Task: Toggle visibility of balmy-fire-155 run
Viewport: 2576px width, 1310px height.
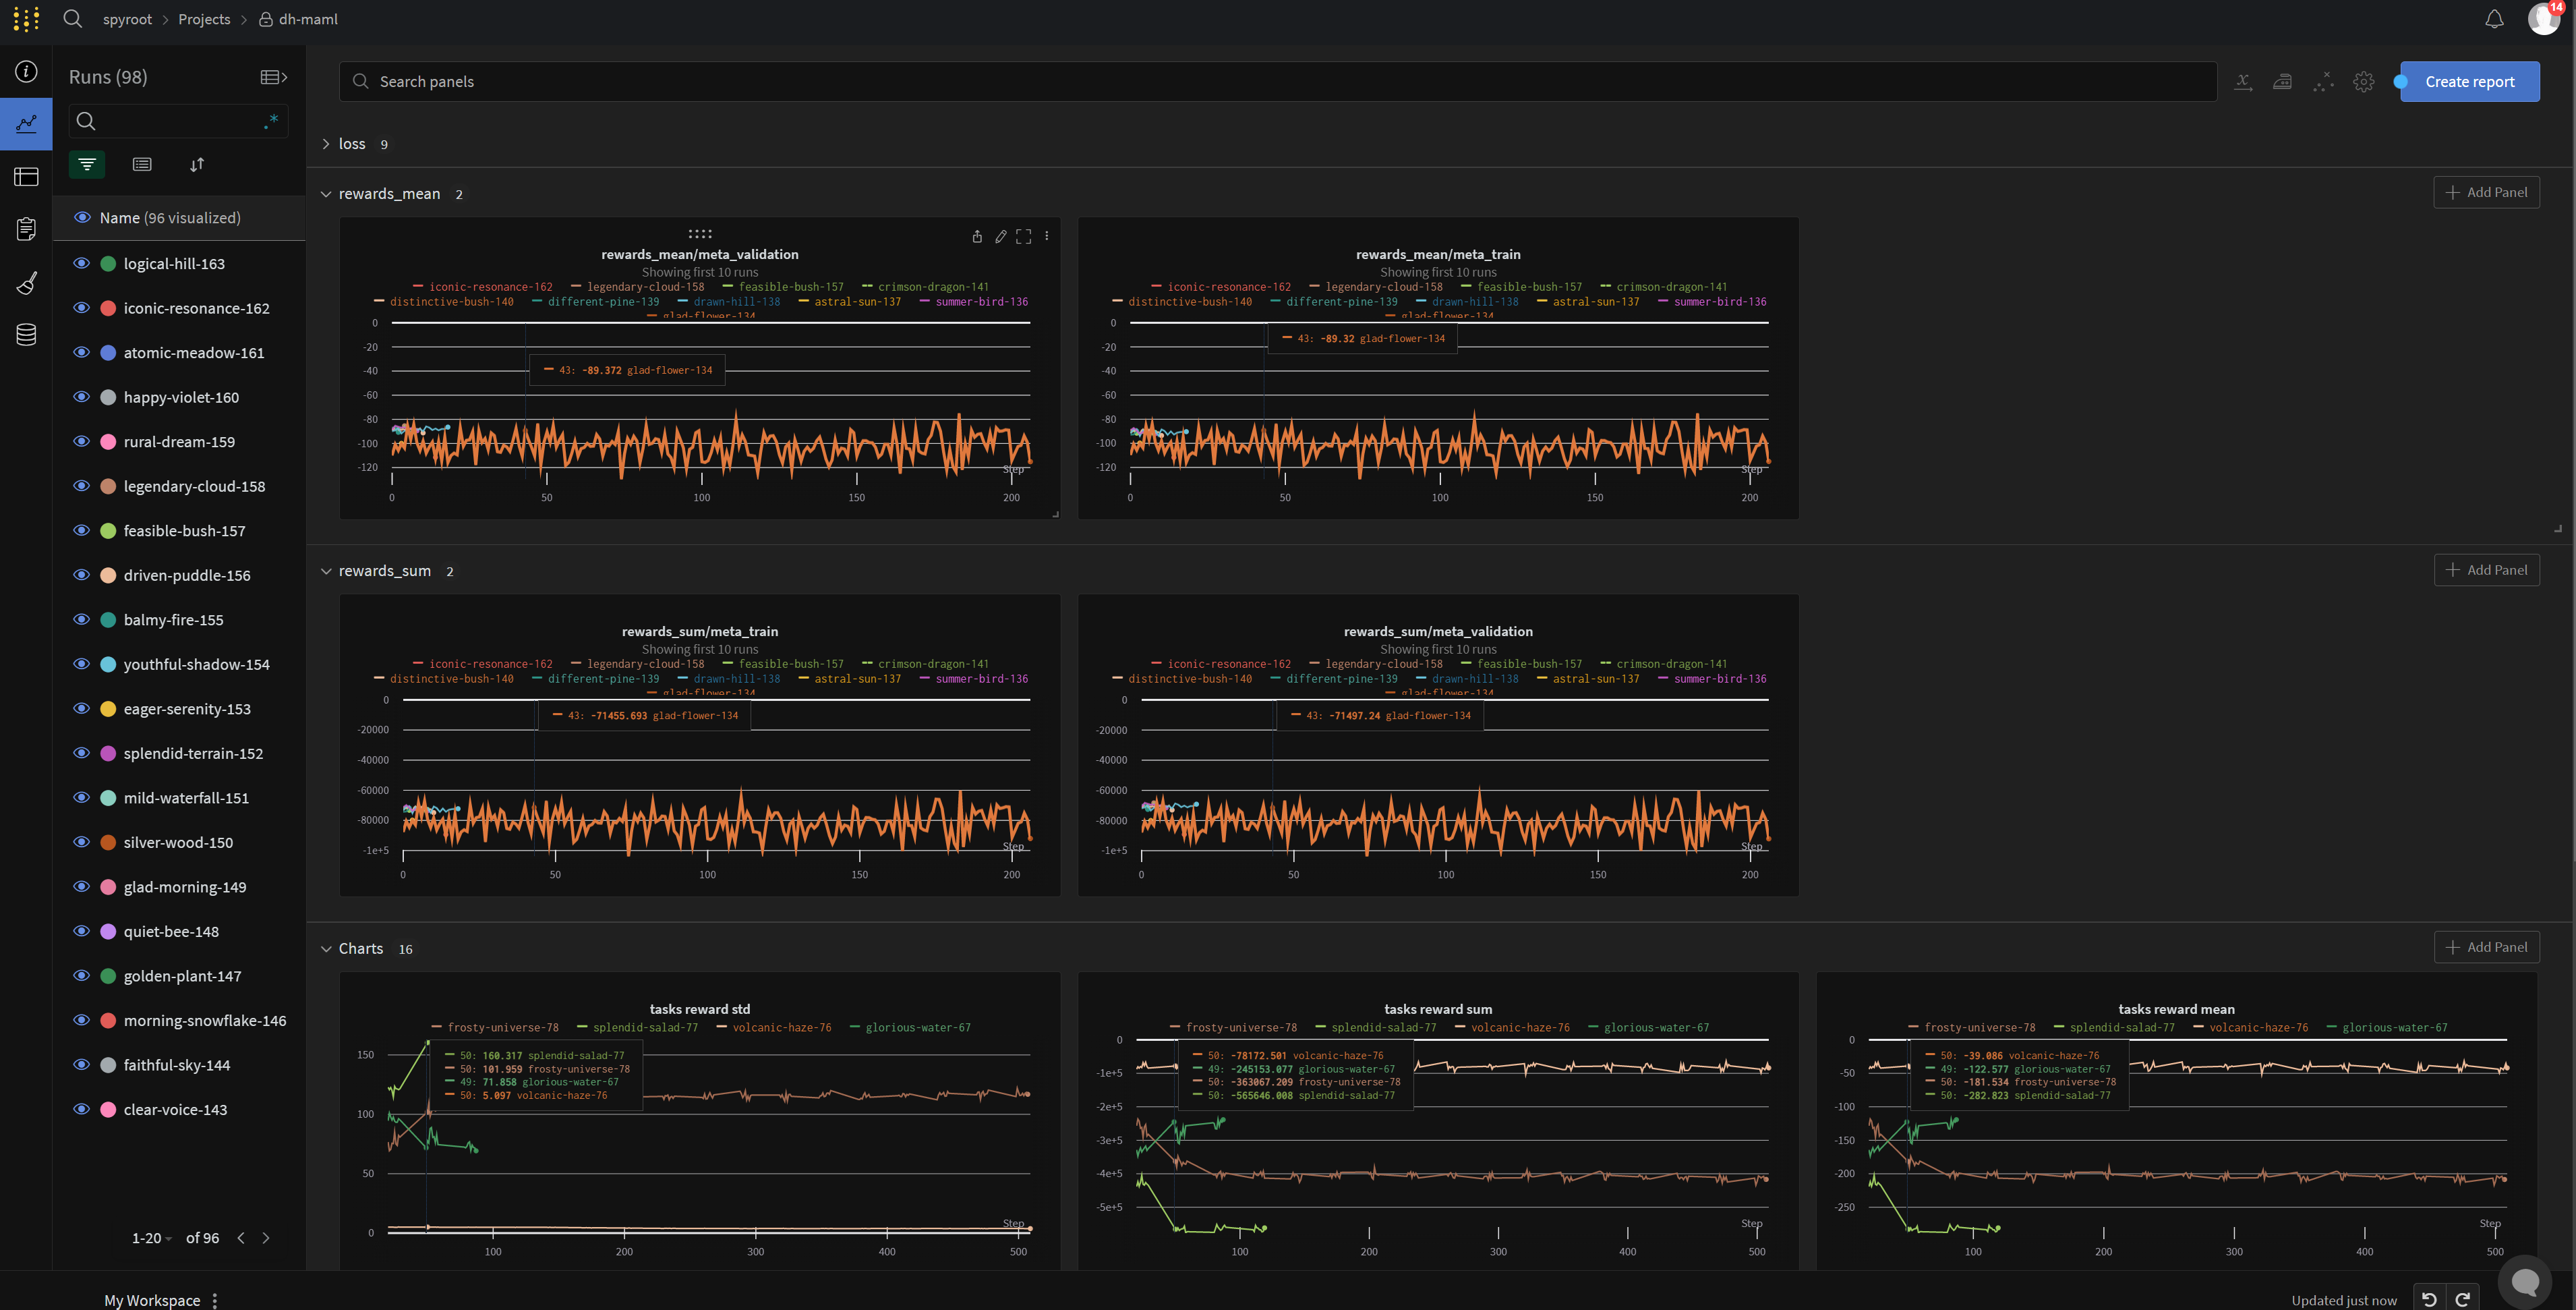Action: coord(82,619)
